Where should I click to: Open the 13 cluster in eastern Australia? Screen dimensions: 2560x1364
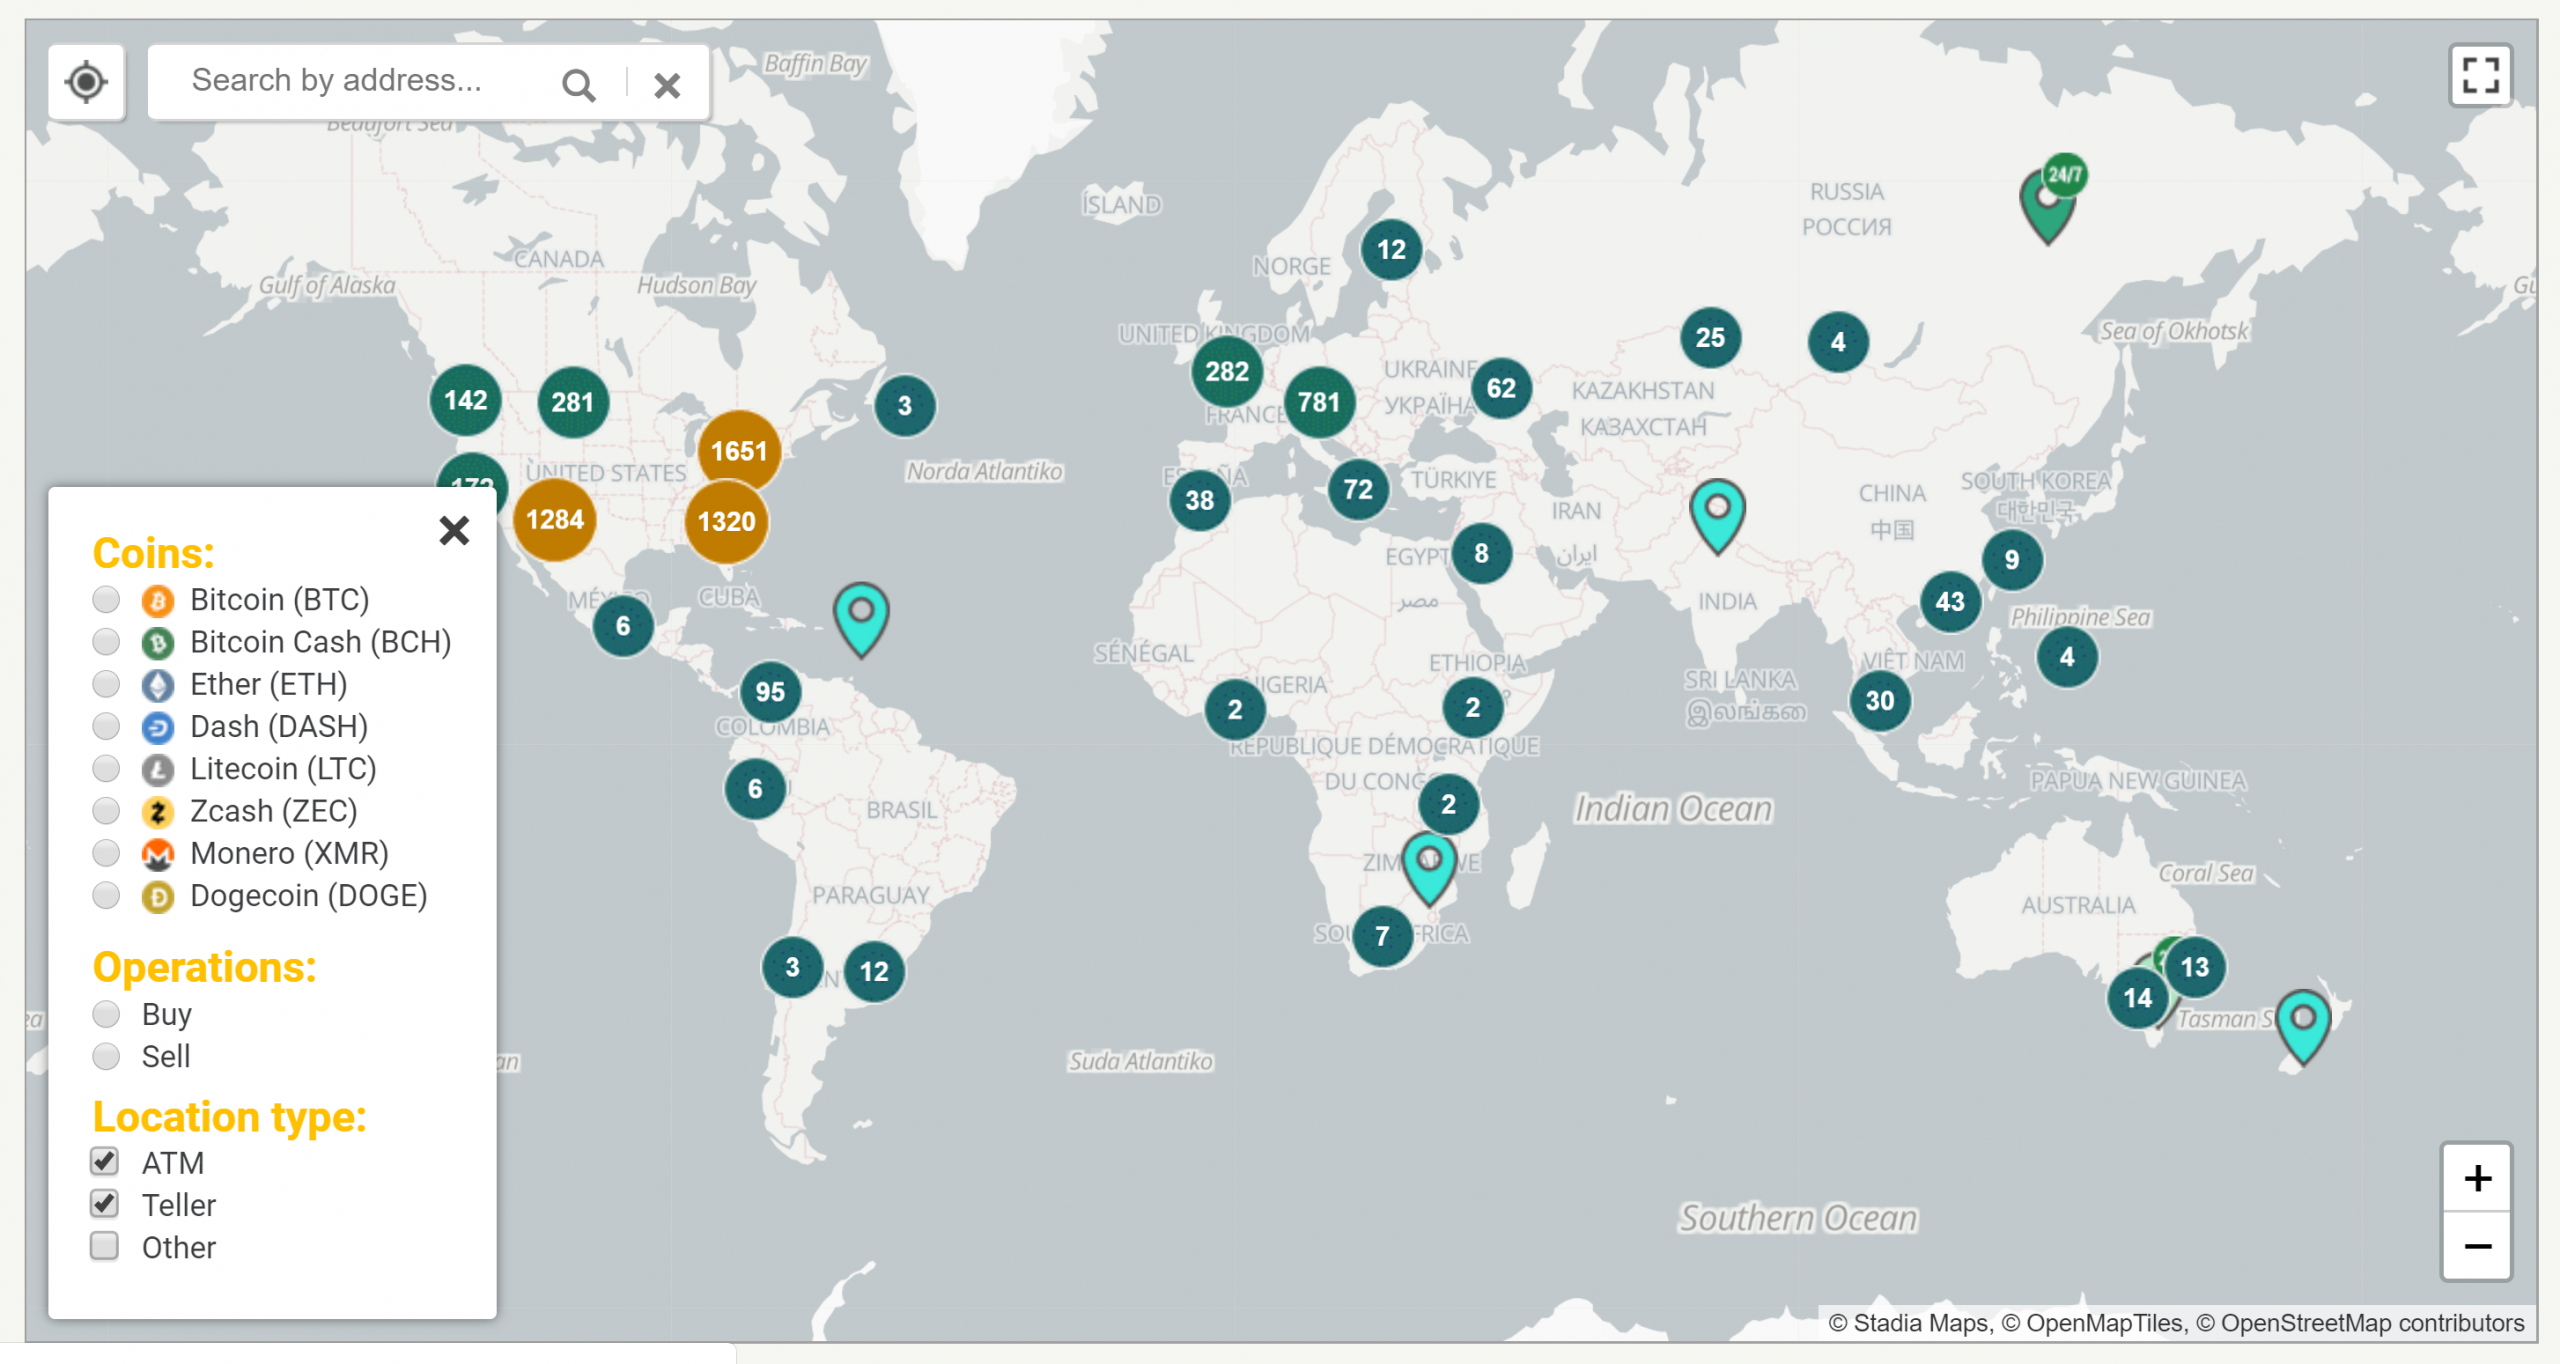click(x=2195, y=967)
